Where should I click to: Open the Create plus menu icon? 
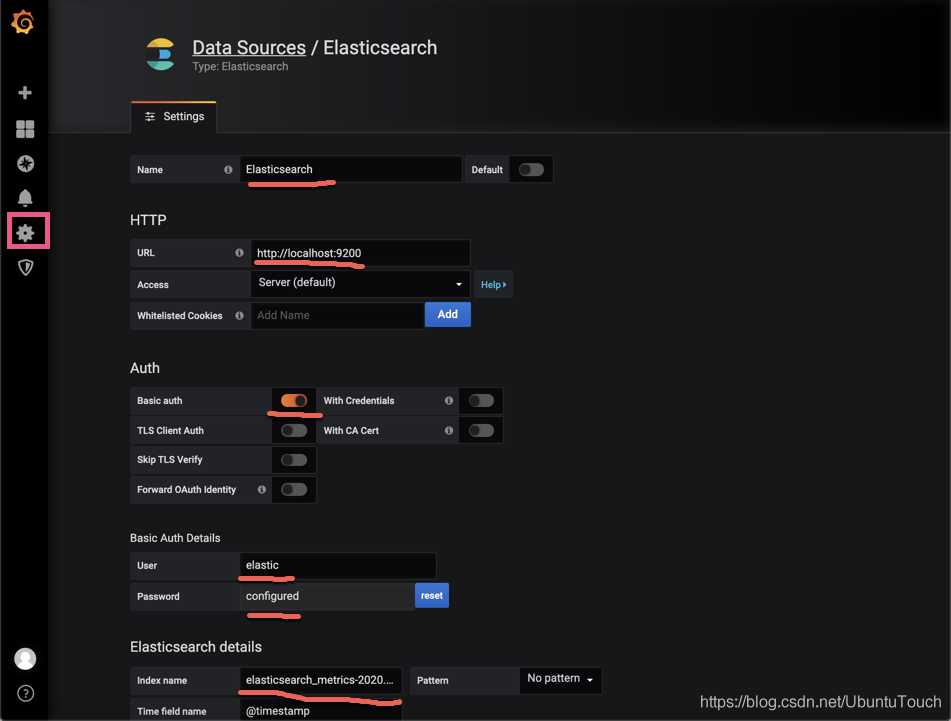[x=25, y=92]
